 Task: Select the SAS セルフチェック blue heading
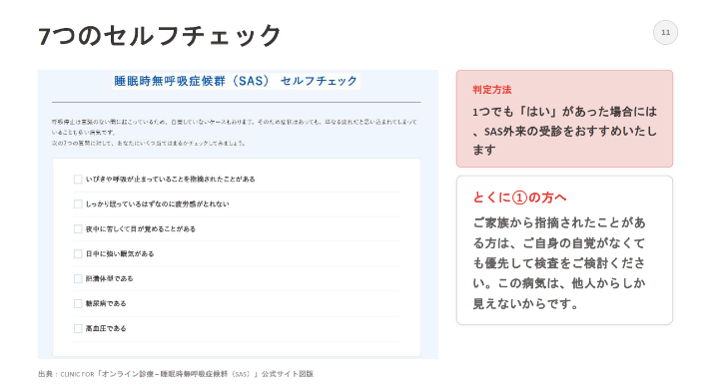pyautogui.click(x=236, y=81)
